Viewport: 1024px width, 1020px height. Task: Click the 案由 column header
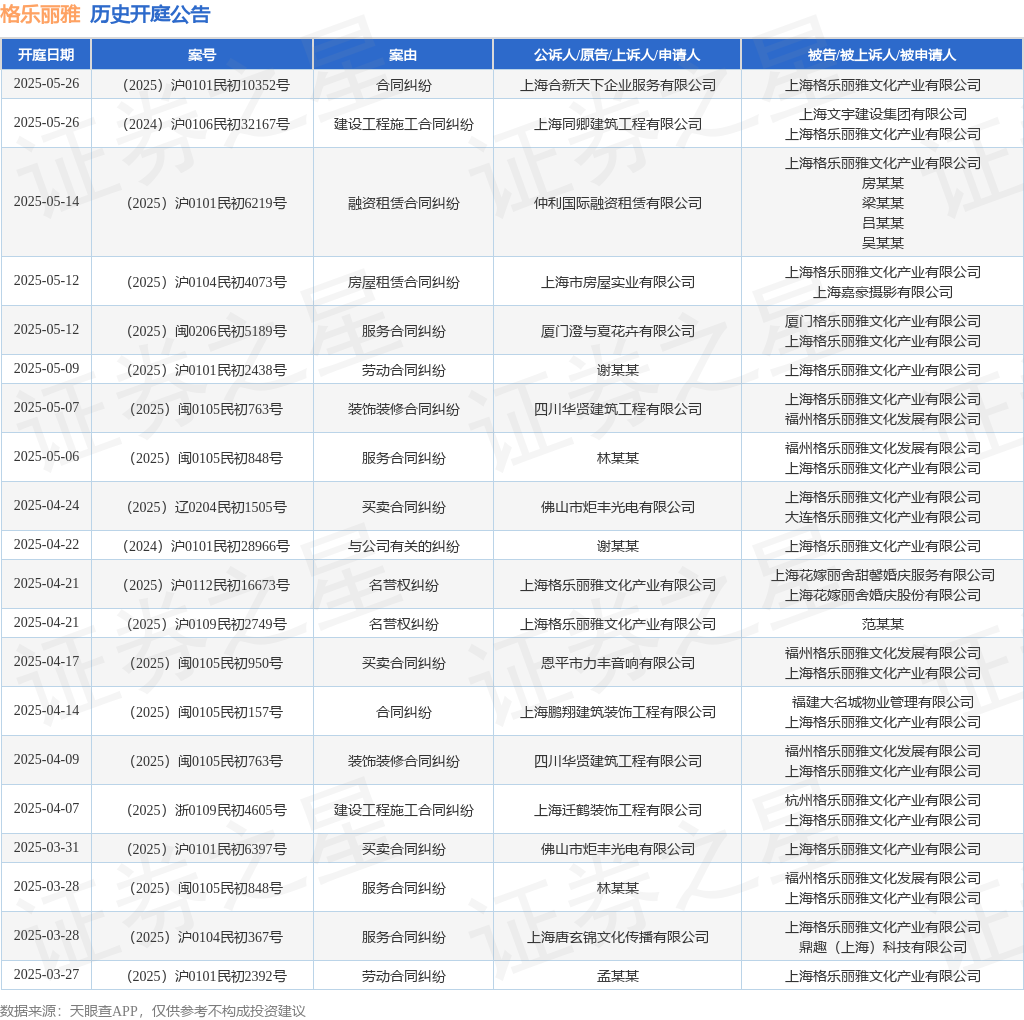tap(403, 55)
